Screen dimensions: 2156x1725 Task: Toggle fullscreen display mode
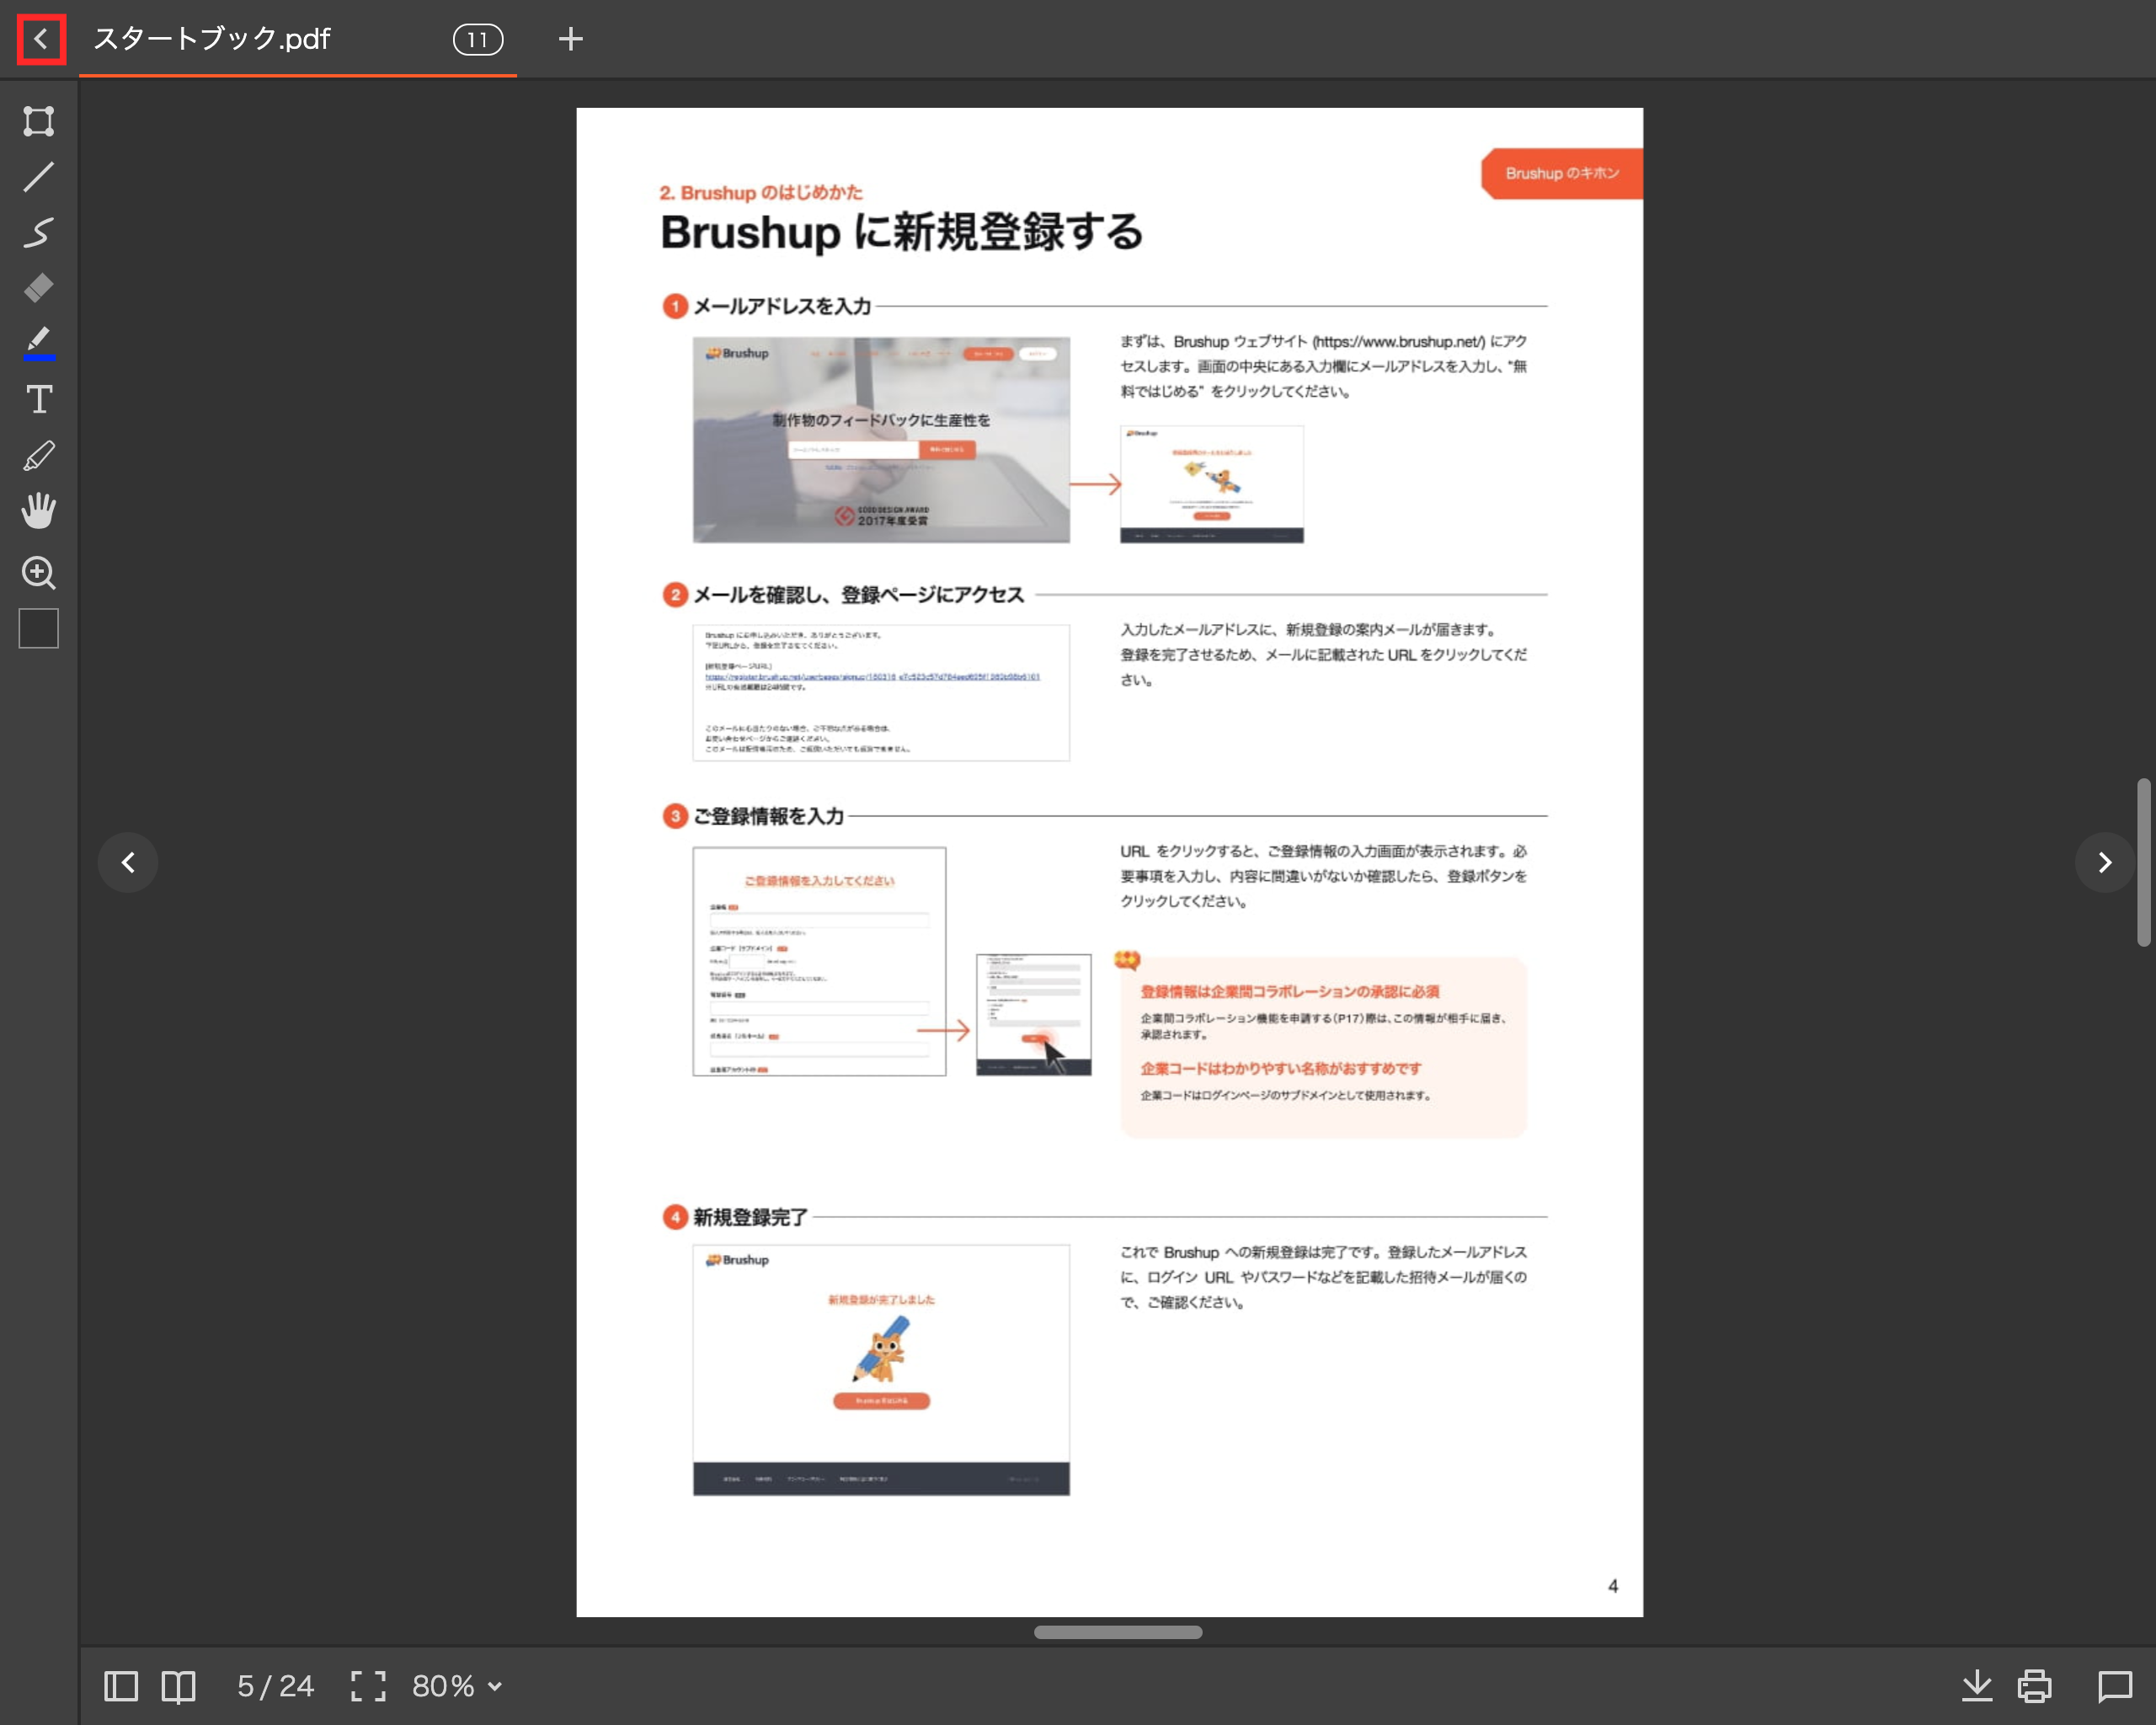click(368, 1686)
